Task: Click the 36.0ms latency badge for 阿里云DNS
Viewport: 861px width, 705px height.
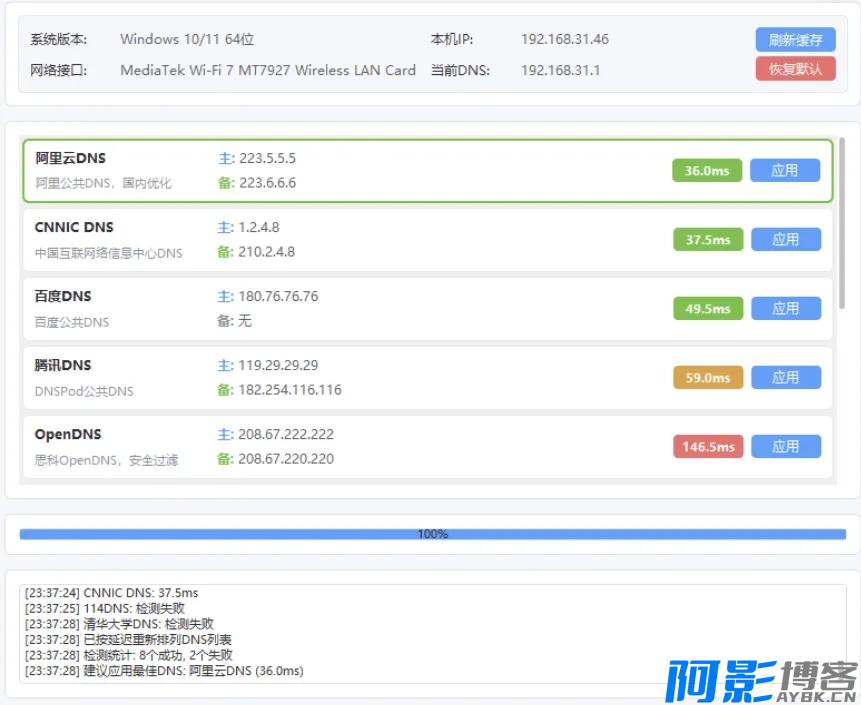Action: click(x=707, y=170)
